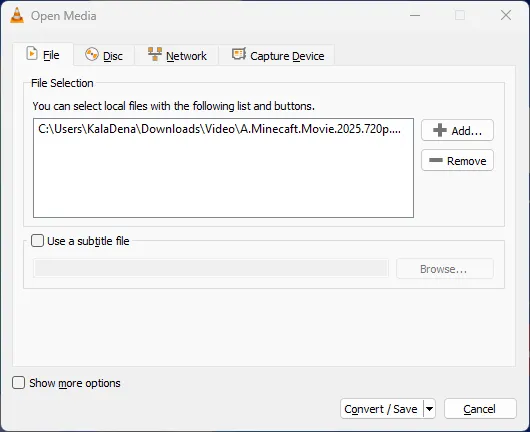Click the Browse... subtitle button
530x432 pixels.
coord(444,269)
